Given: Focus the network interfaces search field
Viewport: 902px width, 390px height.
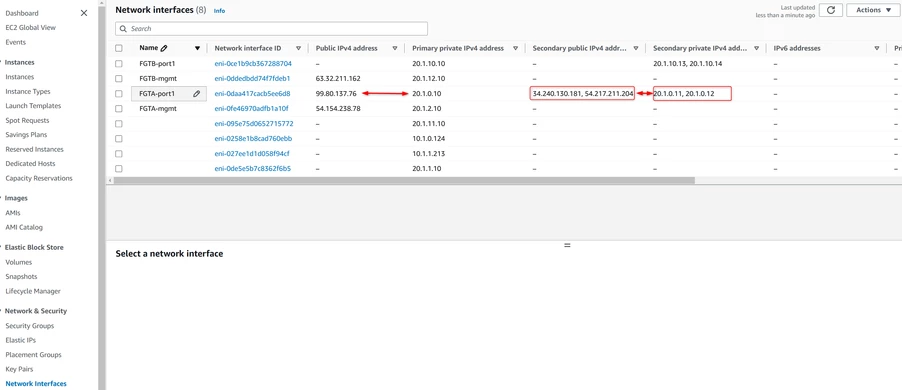Looking at the screenshot, I should (x=272, y=29).
